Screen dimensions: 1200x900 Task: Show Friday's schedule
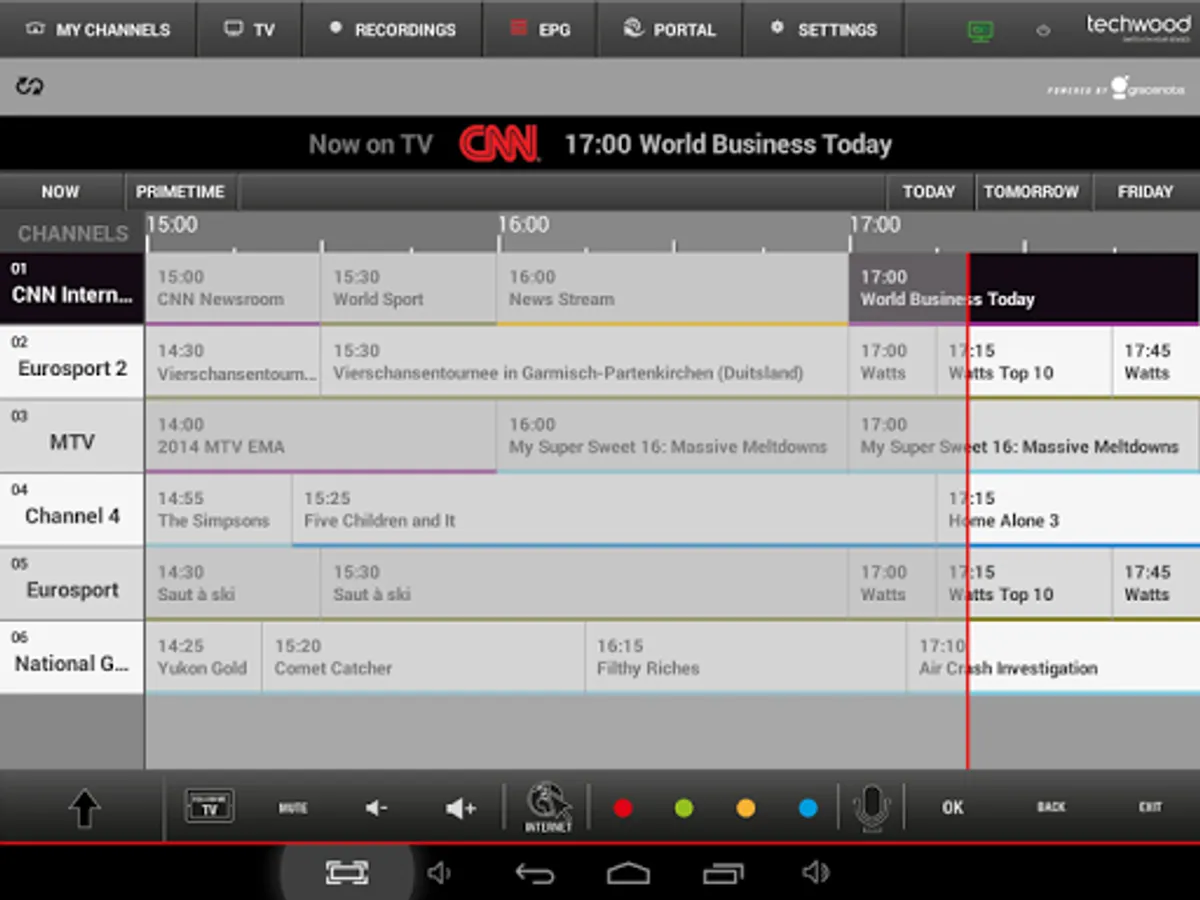click(x=1146, y=192)
